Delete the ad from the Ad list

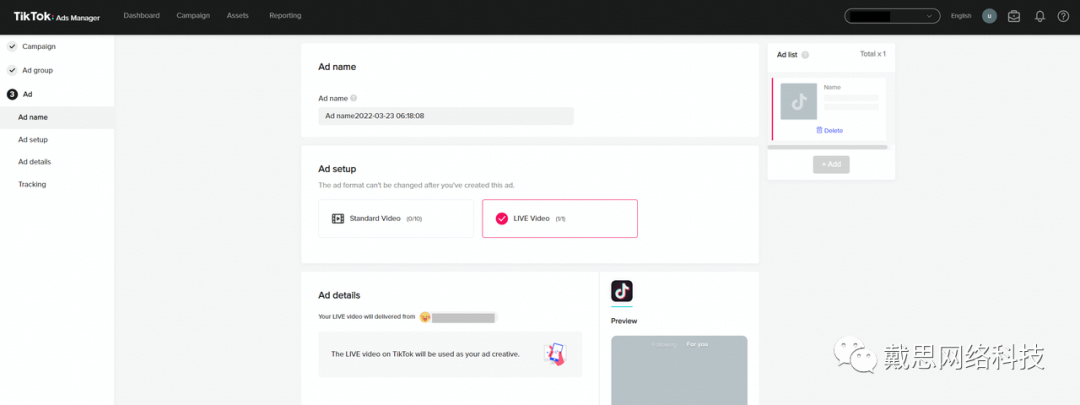point(829,130)
